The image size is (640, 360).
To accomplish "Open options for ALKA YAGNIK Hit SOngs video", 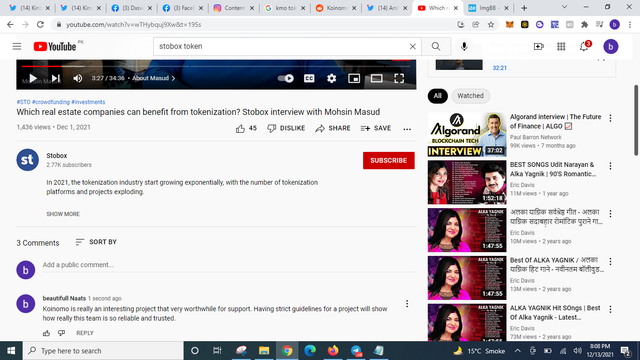I will tap(611, 309).
